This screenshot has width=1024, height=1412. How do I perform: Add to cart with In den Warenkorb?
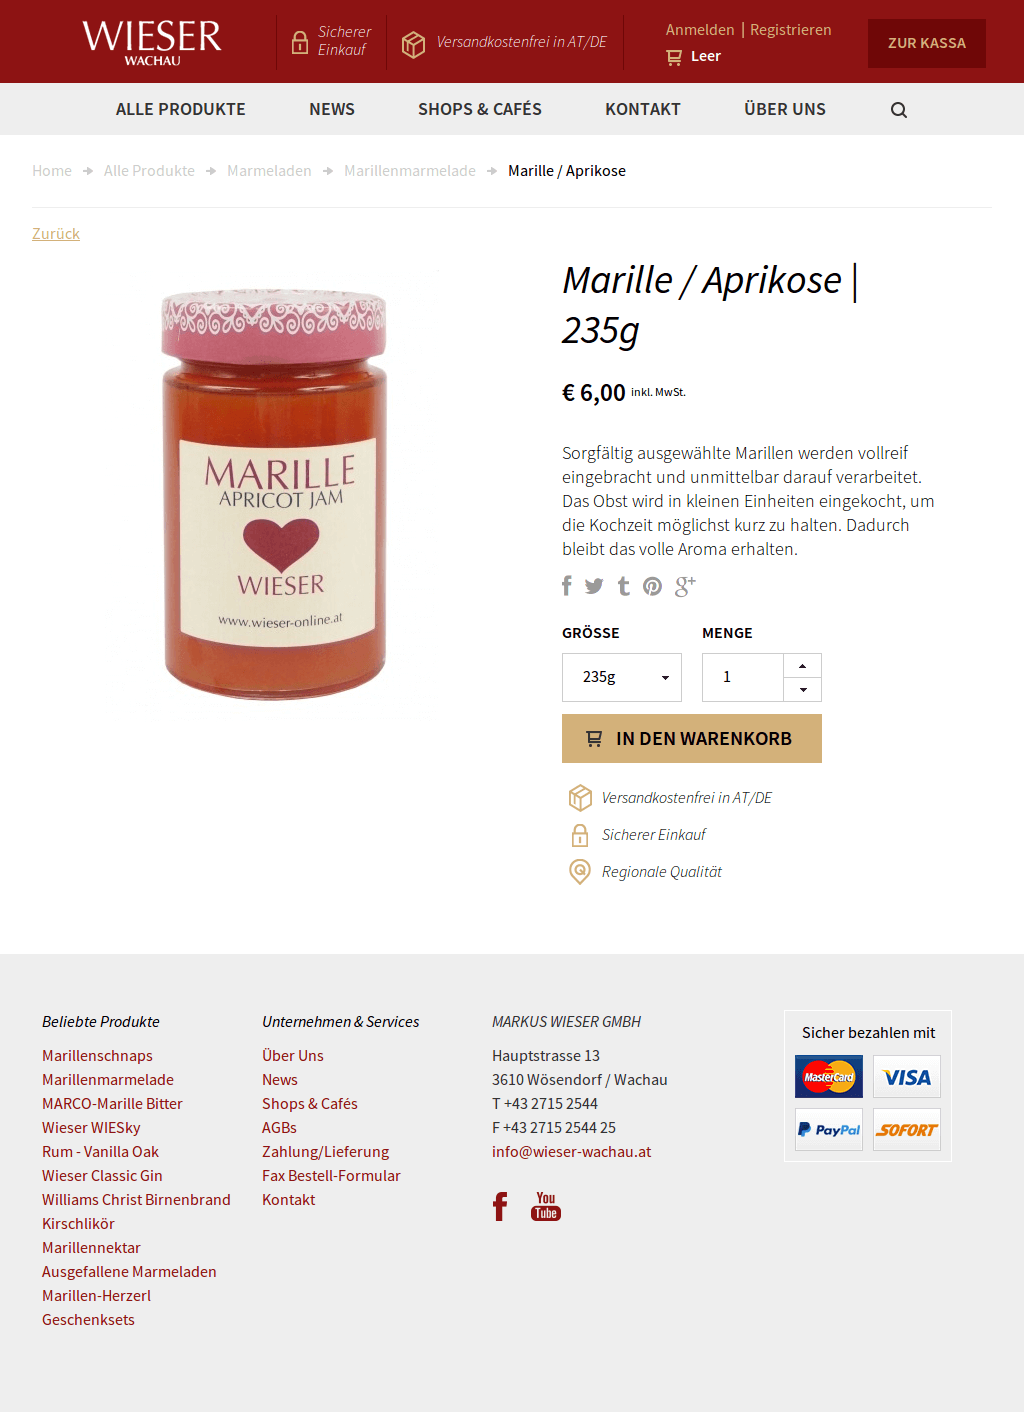point(692,738)
